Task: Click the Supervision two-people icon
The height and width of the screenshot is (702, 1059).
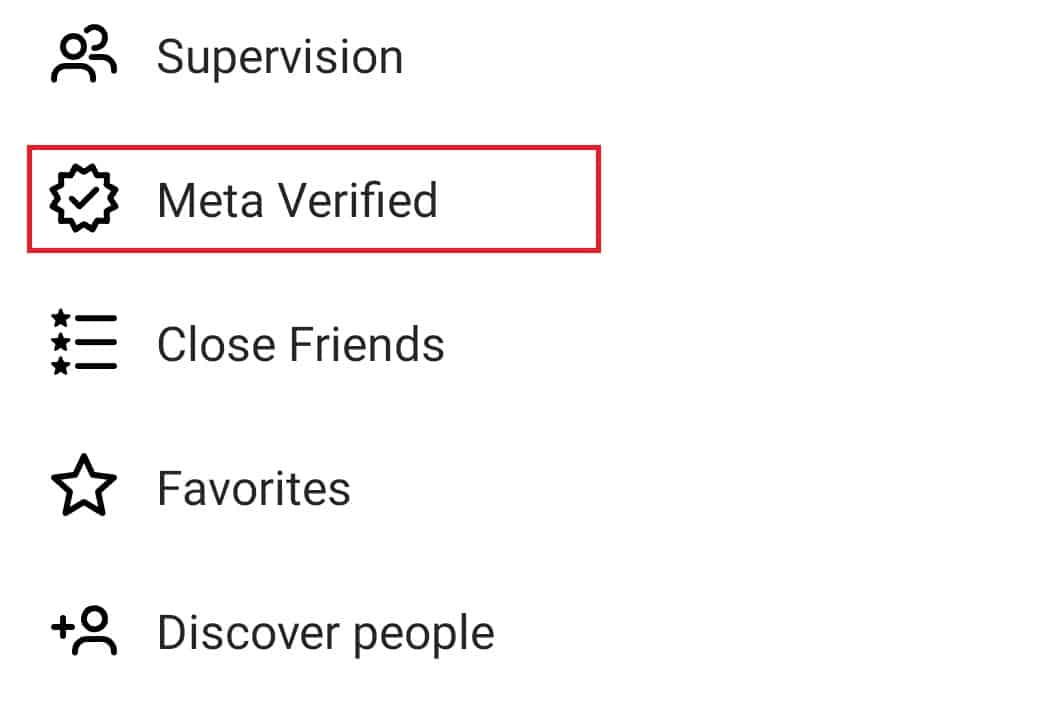Action: (x=84, y=57)
